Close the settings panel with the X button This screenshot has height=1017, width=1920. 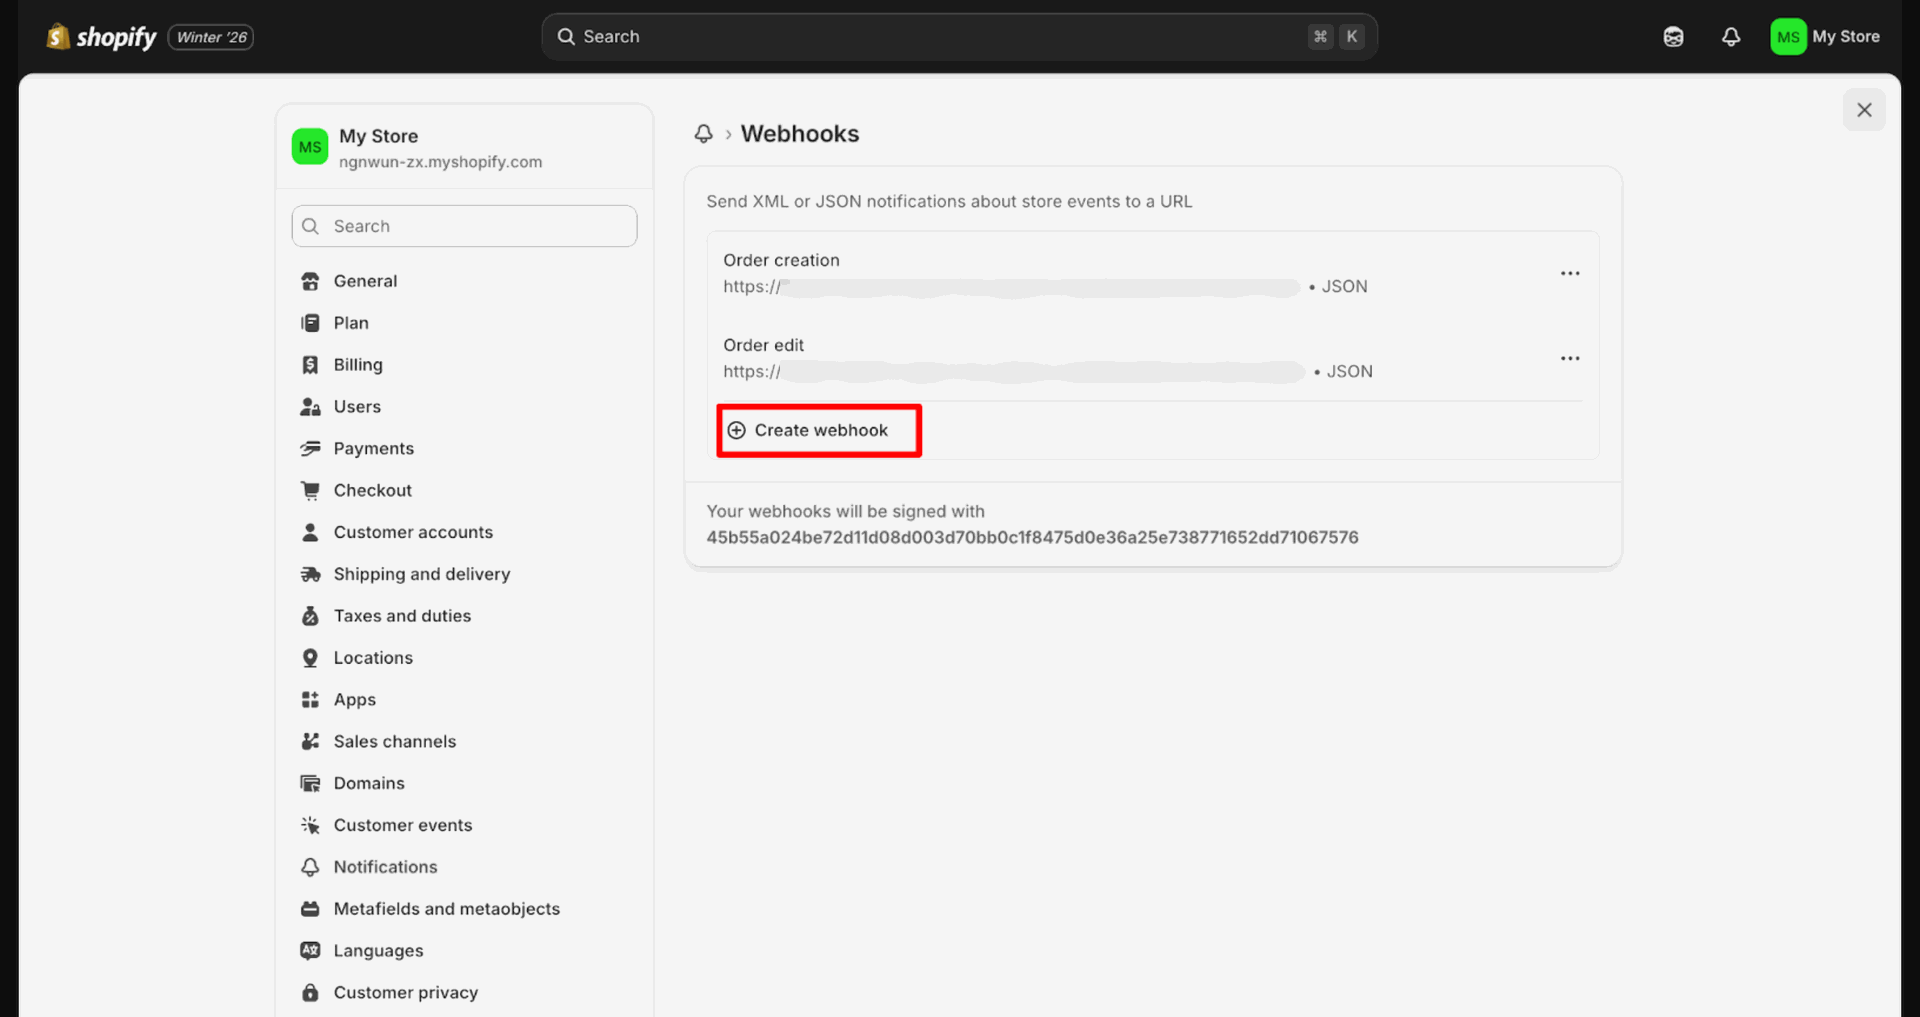click(1864, 110)
